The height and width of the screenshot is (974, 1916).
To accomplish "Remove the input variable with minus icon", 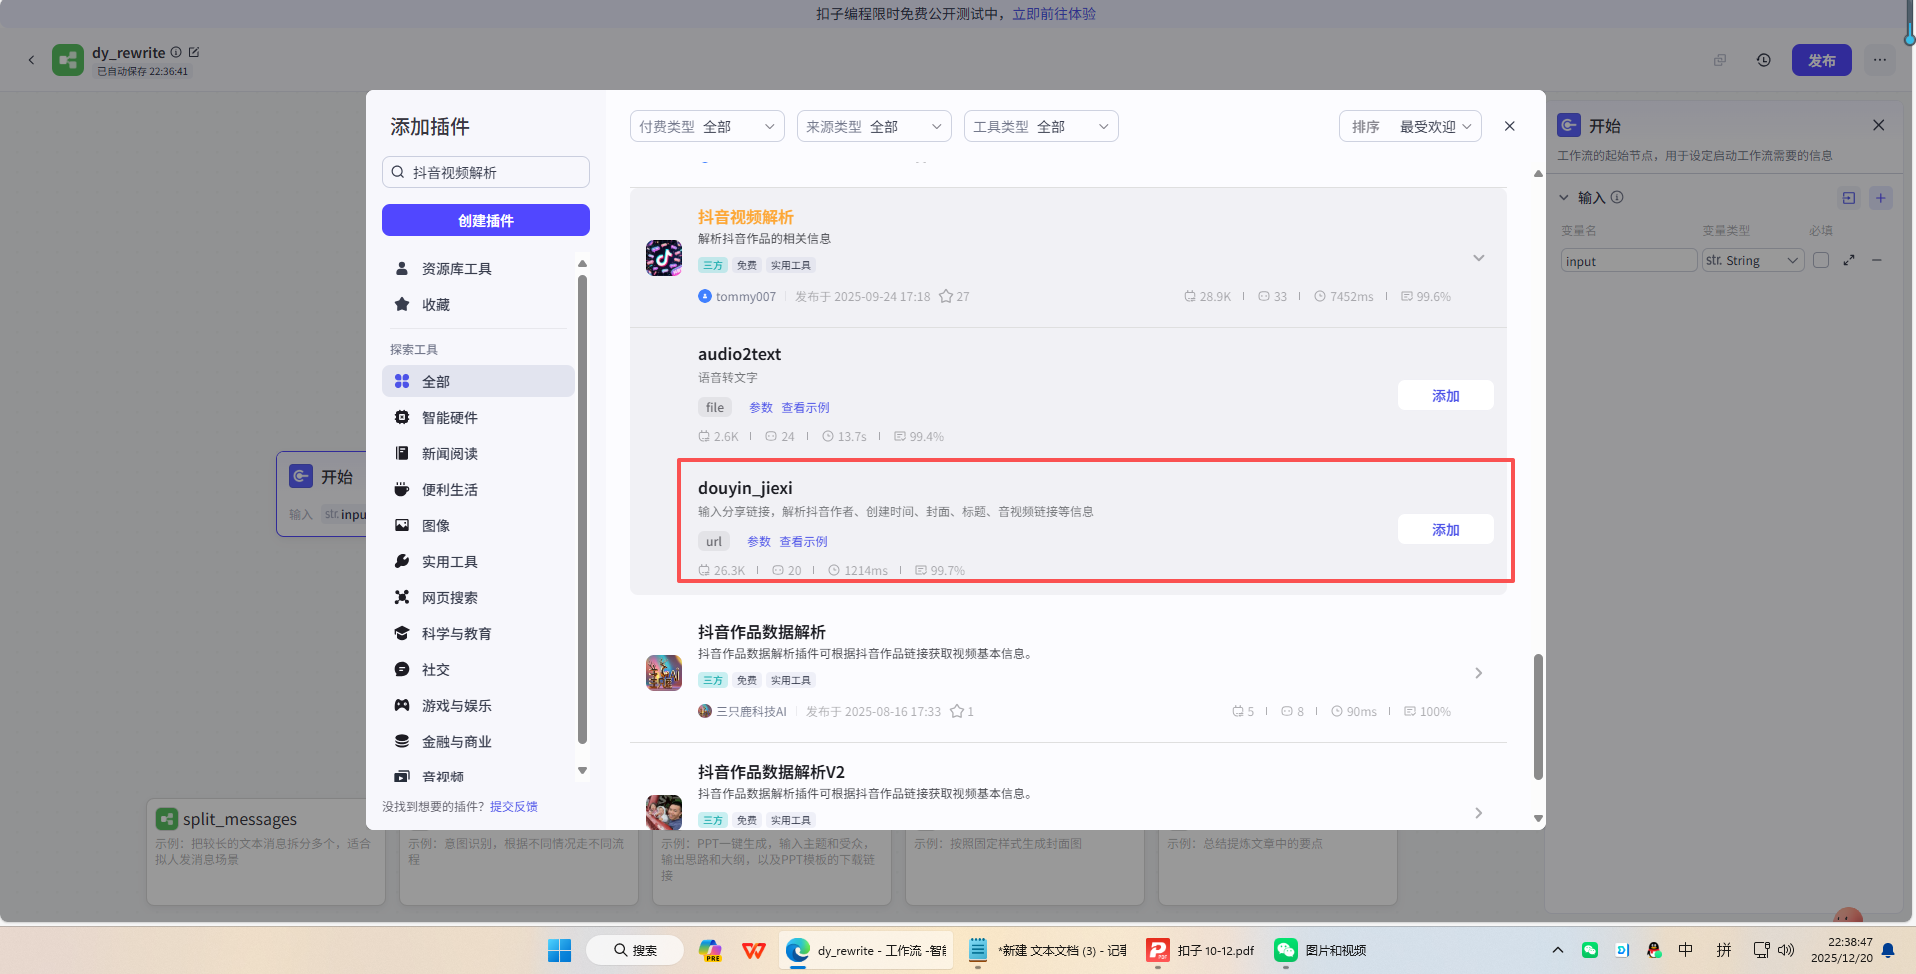I will [x=1877, y=260].
